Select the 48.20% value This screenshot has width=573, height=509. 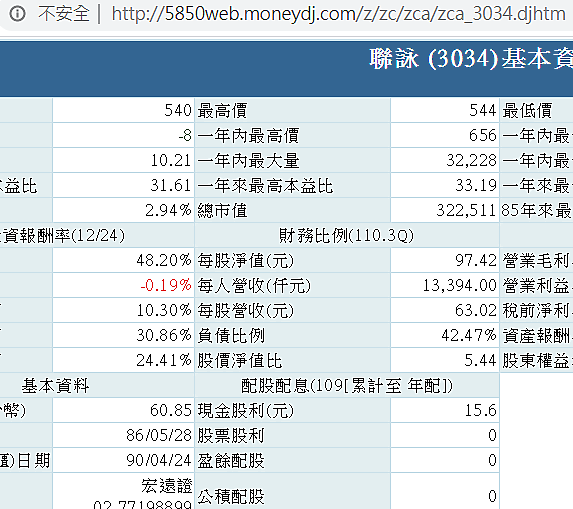[x=164, y=261]
